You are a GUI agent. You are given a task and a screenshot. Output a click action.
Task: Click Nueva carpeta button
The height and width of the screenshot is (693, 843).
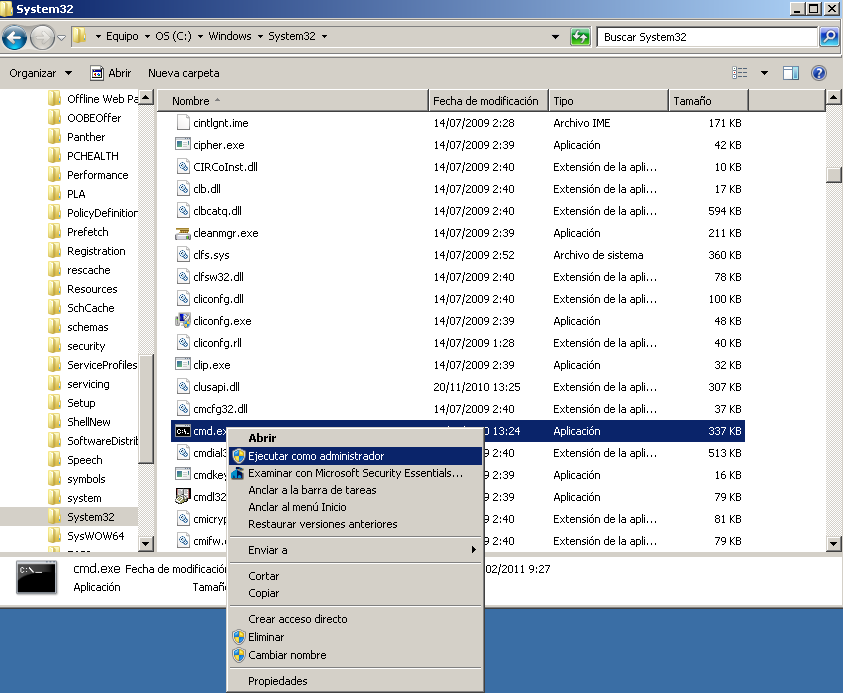point(183,73)
